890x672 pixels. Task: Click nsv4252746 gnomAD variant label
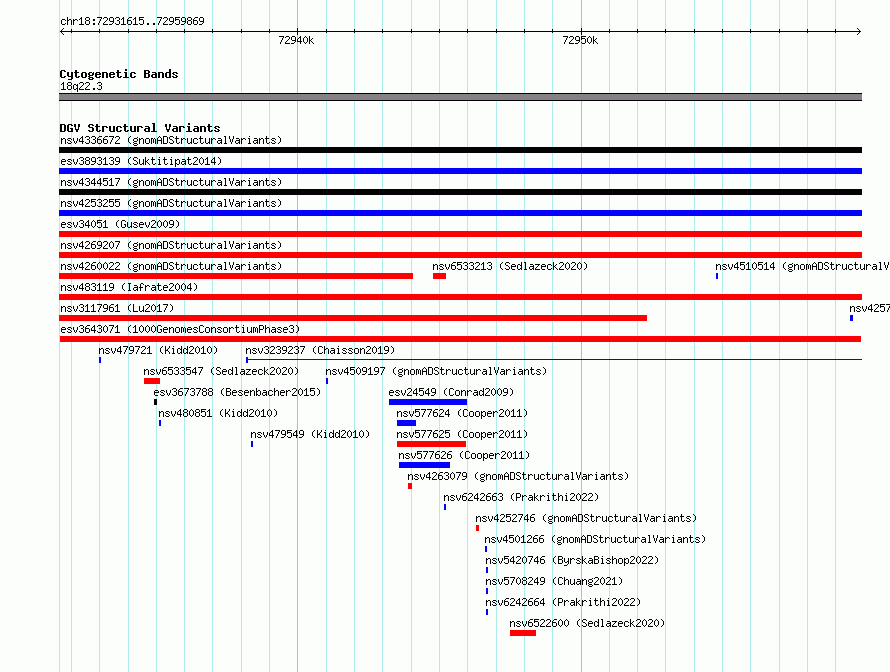point(586,518)
